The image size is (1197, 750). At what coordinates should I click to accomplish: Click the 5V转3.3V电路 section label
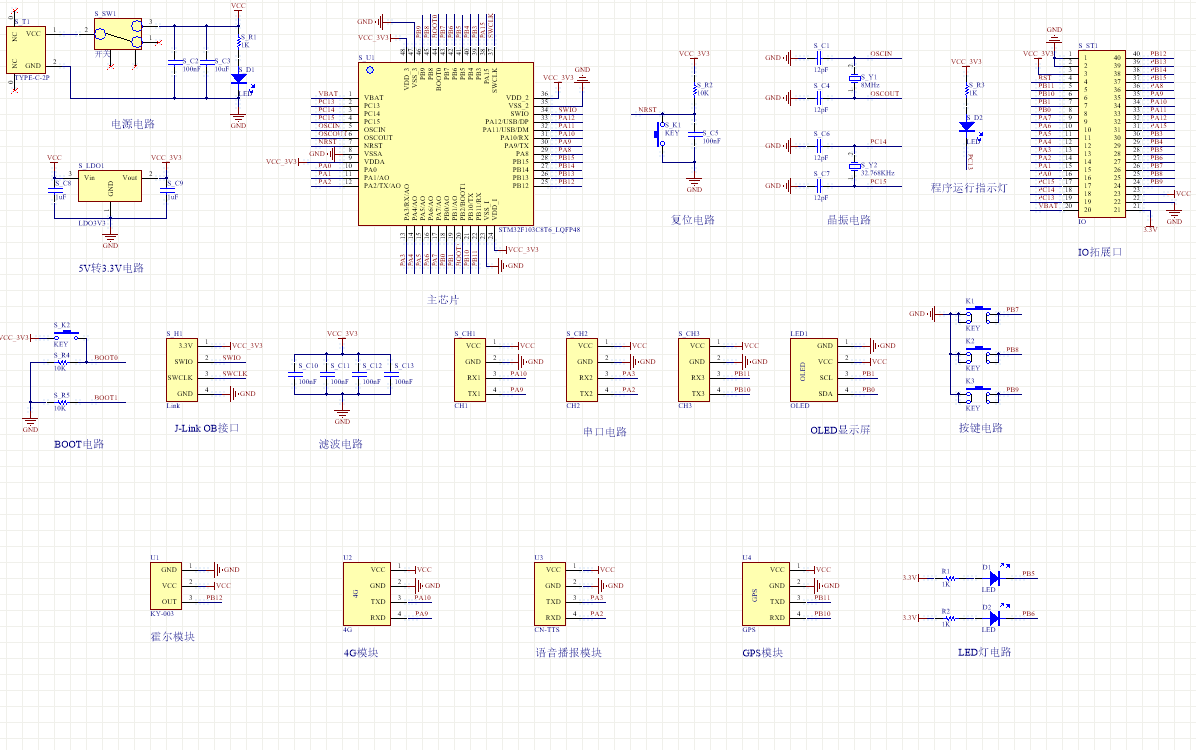pos(111,268)
